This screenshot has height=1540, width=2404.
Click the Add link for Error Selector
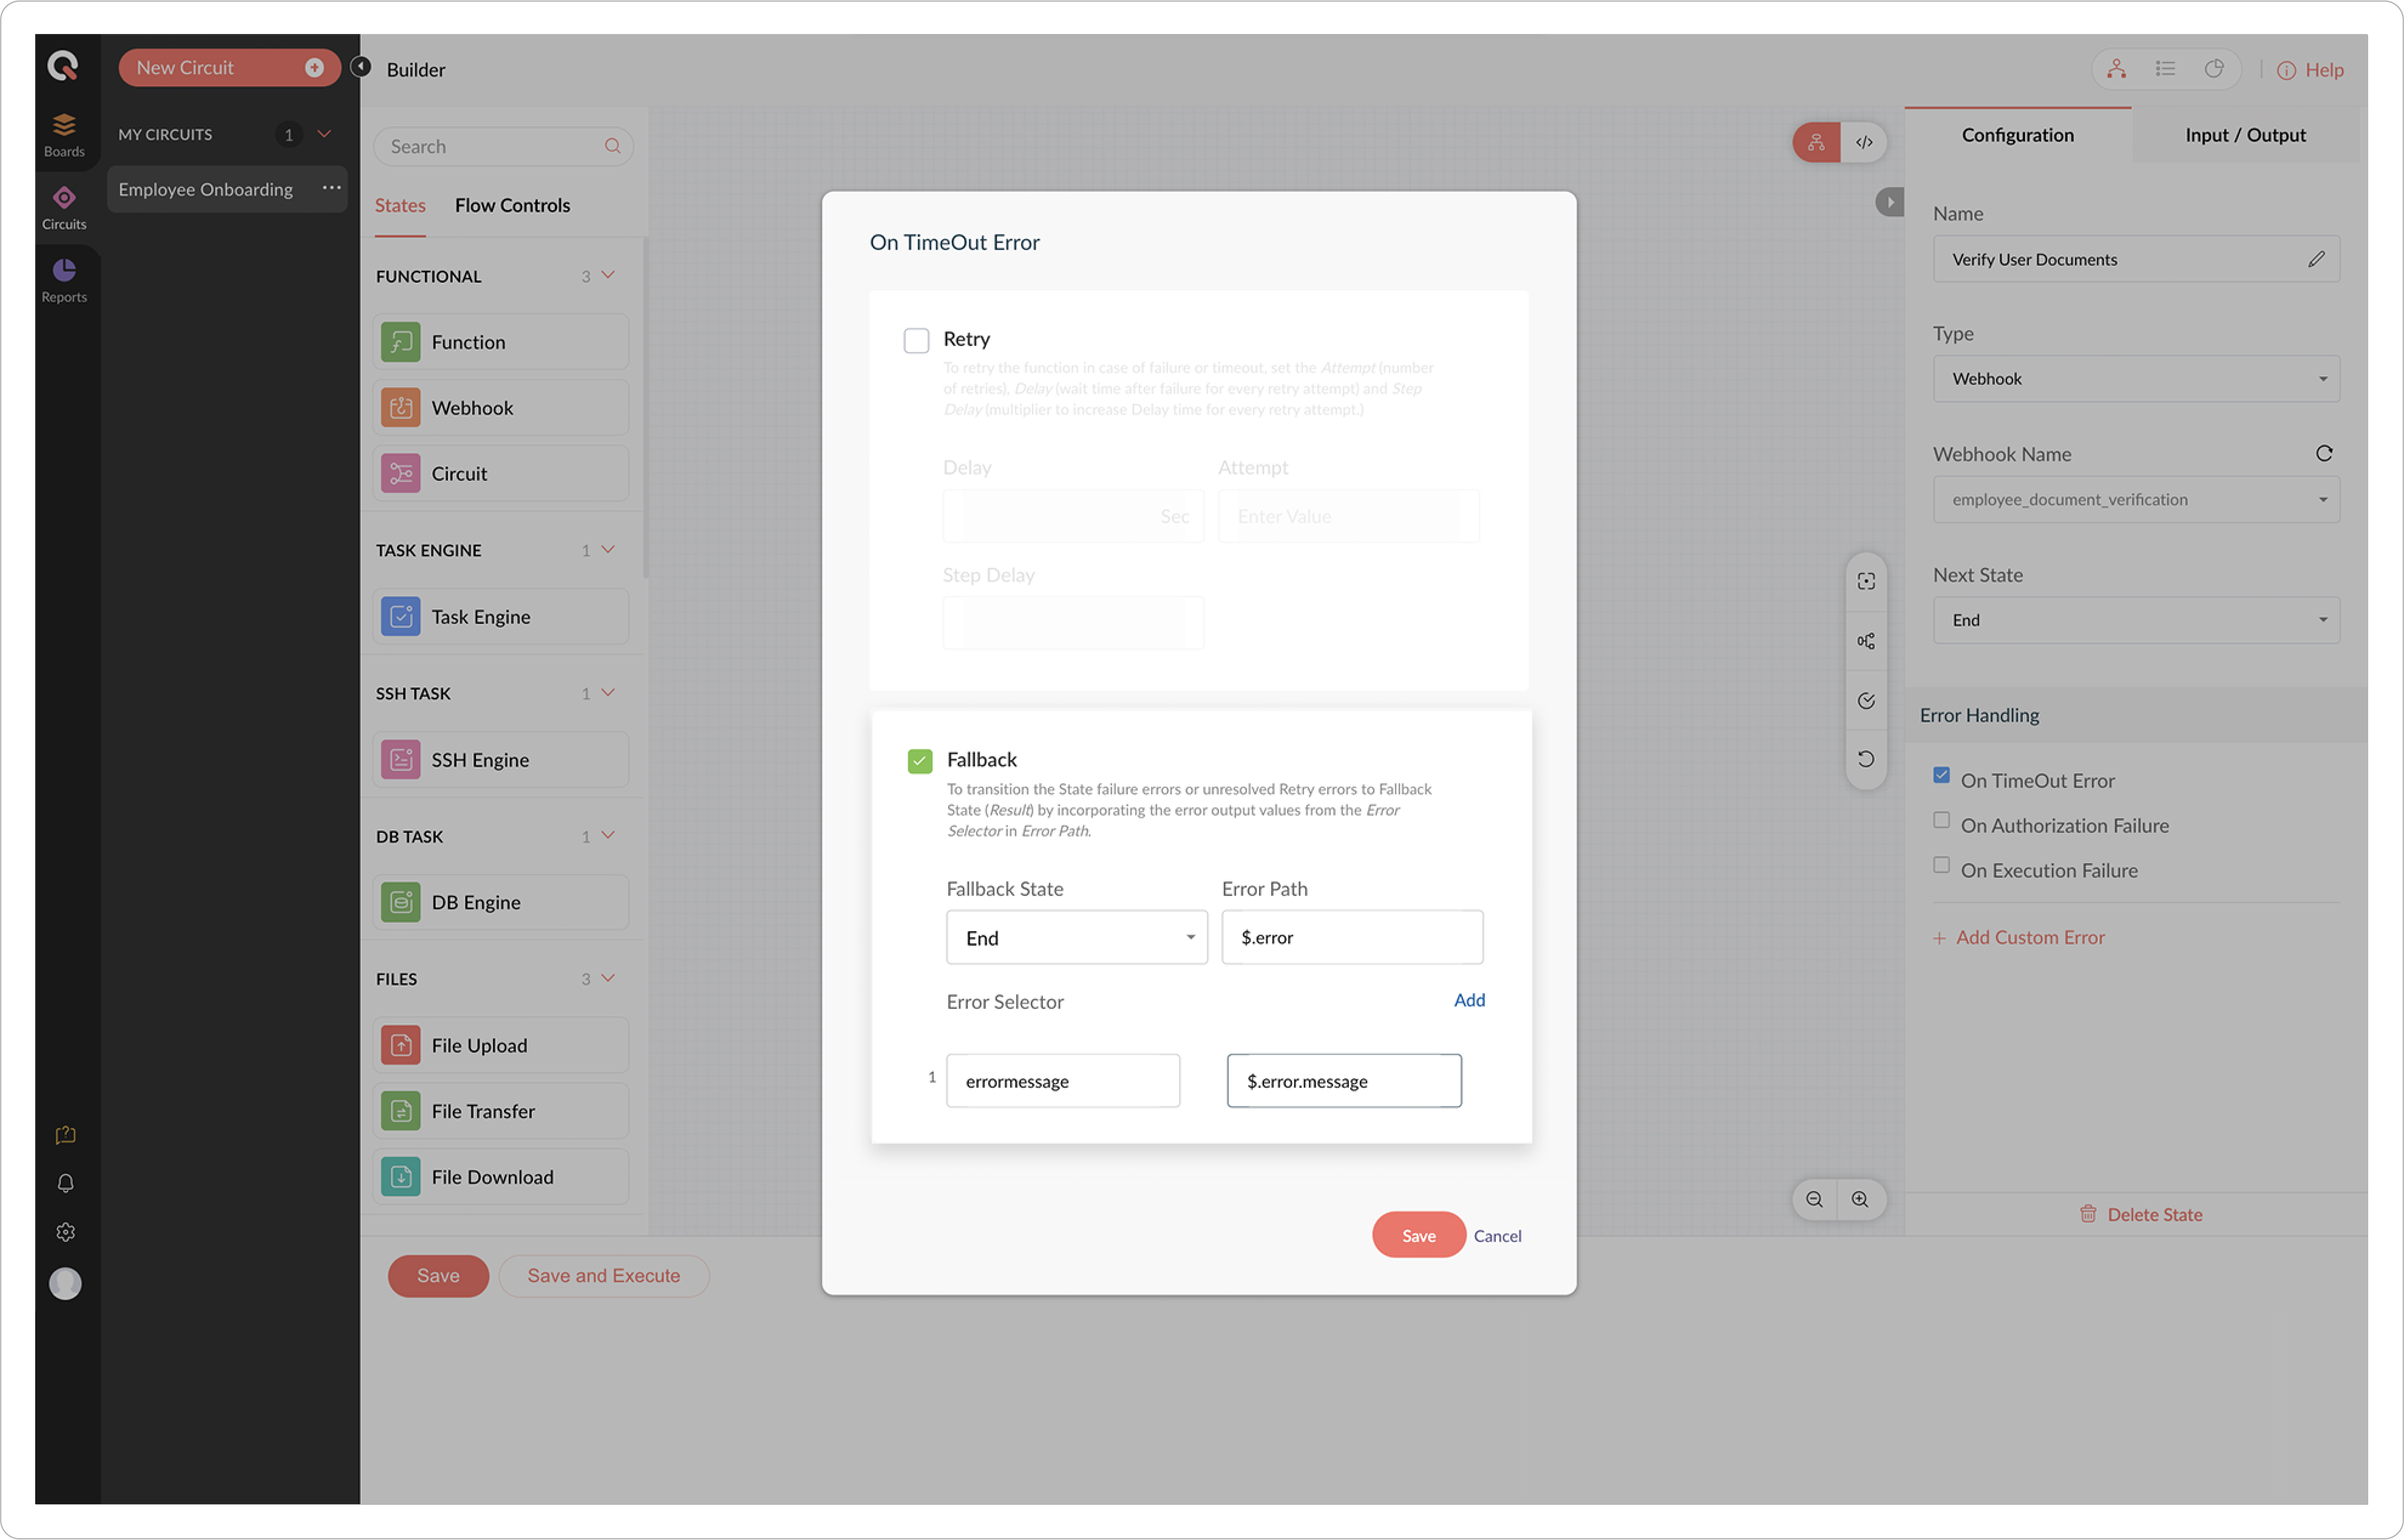coord(1468,1000)
